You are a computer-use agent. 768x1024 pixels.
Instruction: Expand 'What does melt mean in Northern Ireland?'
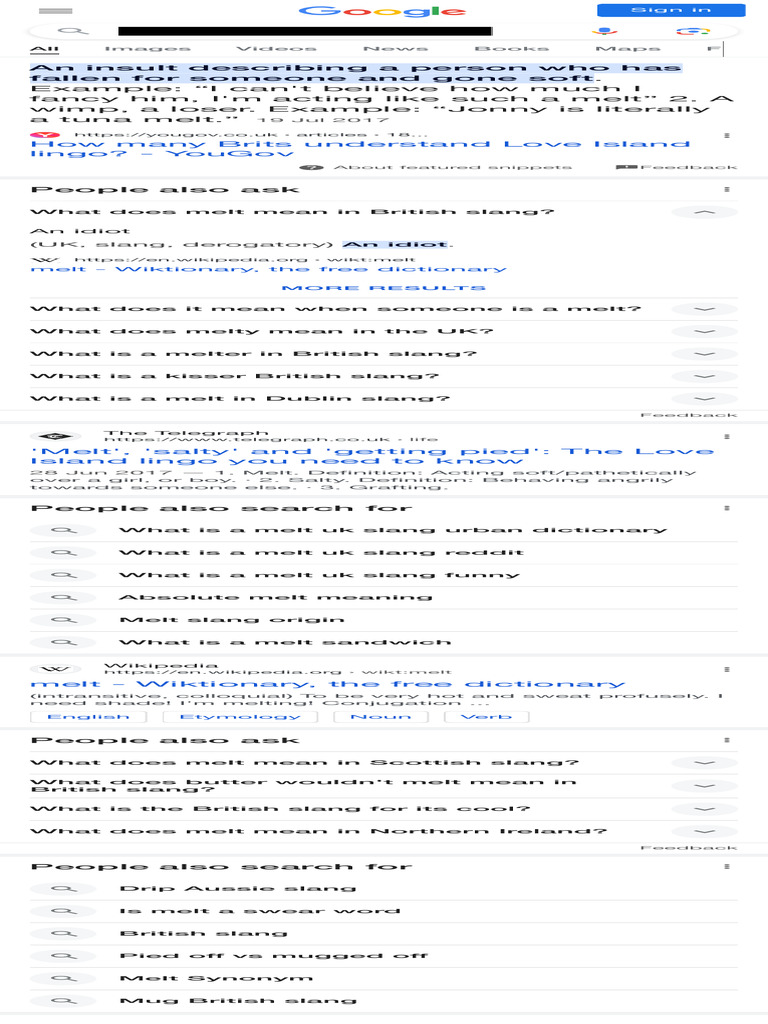[x=704, y=831]
